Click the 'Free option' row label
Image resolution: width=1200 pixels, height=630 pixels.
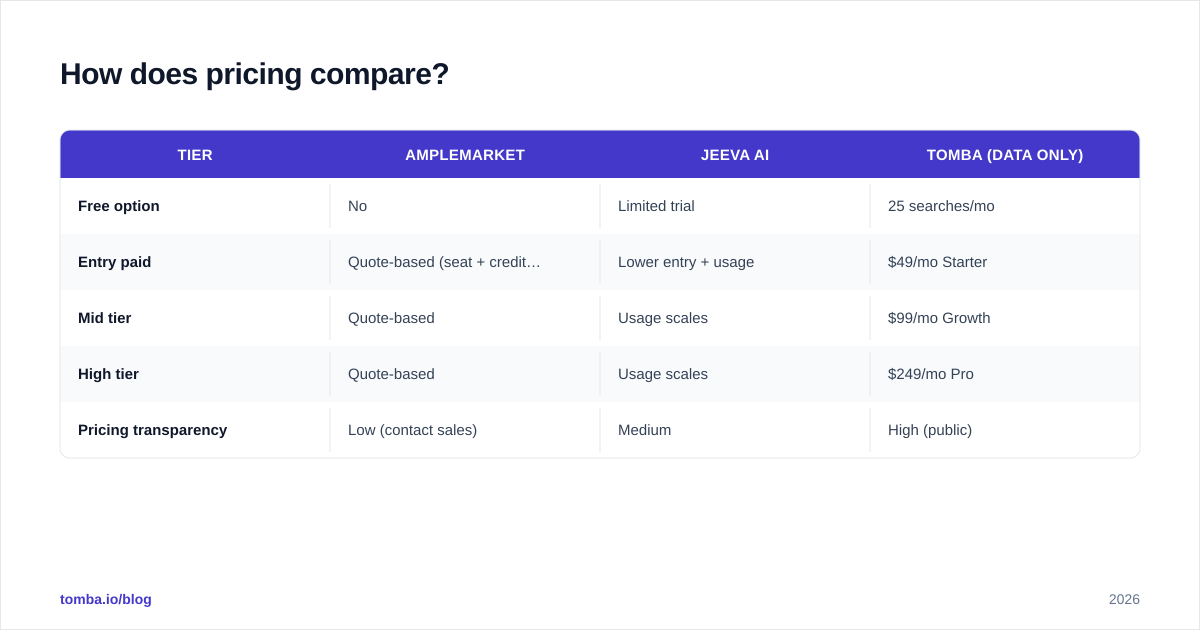coord(119,206)
